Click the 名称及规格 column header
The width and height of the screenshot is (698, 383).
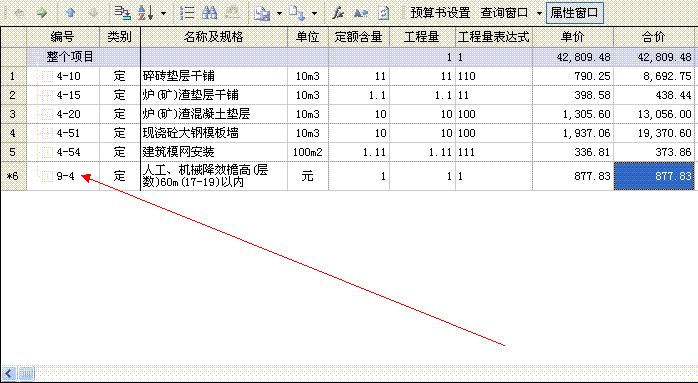[214, 37]
